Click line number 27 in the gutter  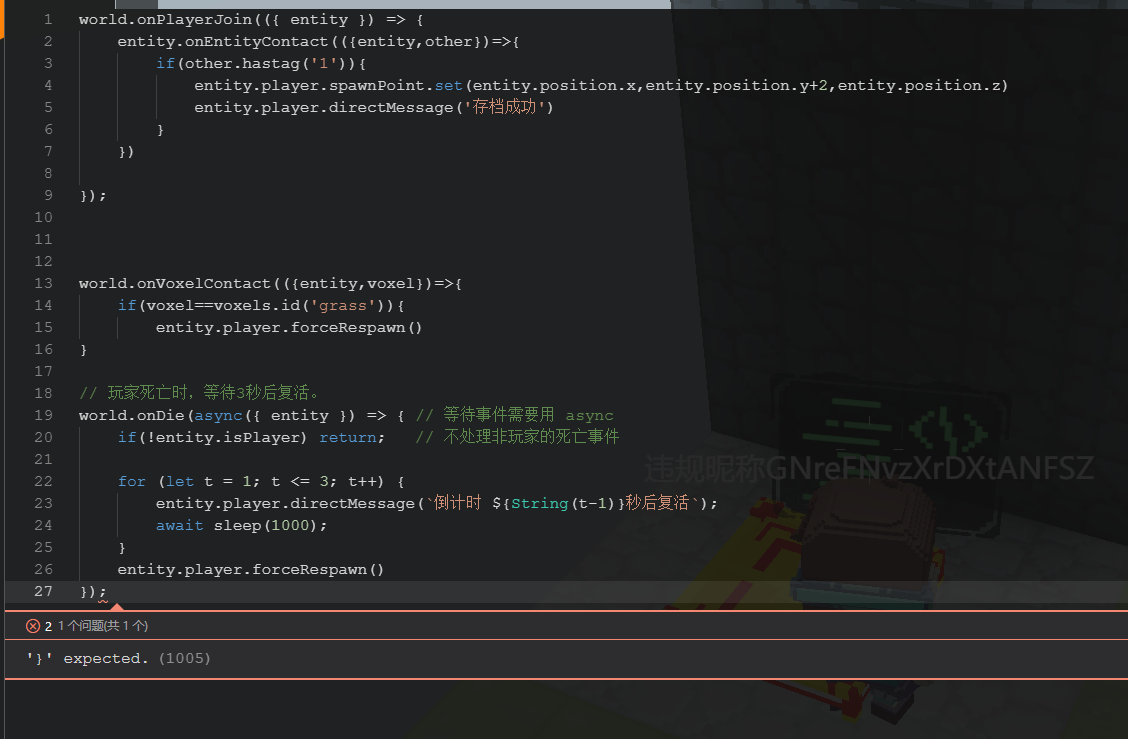tap(43, 591)
